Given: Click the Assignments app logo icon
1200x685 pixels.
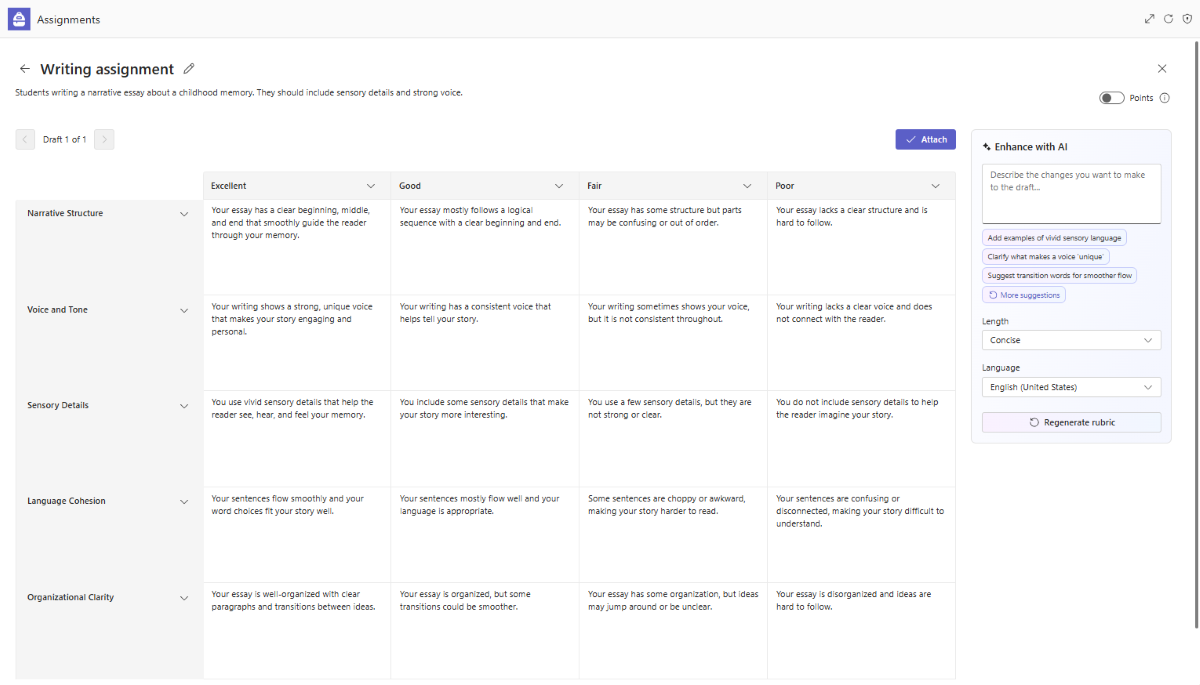Looking at the screenshot, I should click(x=19, y=19).
